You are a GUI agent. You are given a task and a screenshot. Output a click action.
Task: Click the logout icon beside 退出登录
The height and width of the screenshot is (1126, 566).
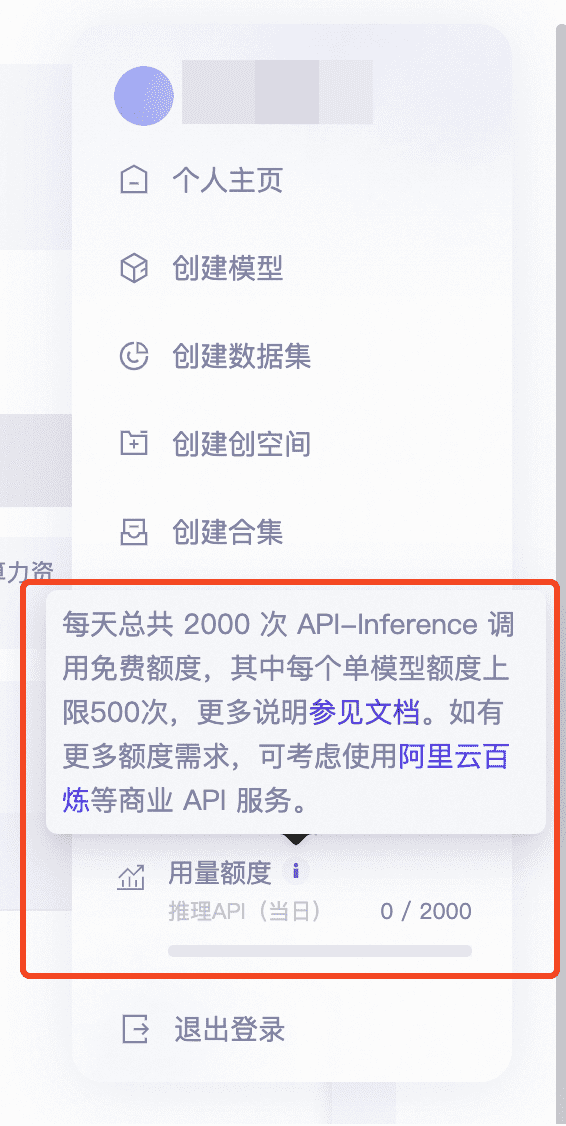coord(135,1029)
